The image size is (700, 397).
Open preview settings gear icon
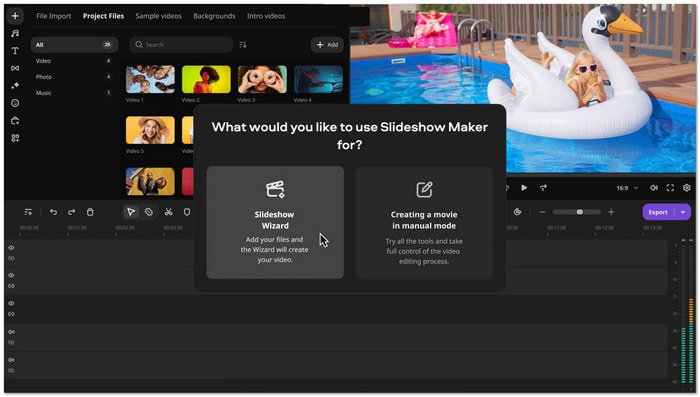coord(687,188)
